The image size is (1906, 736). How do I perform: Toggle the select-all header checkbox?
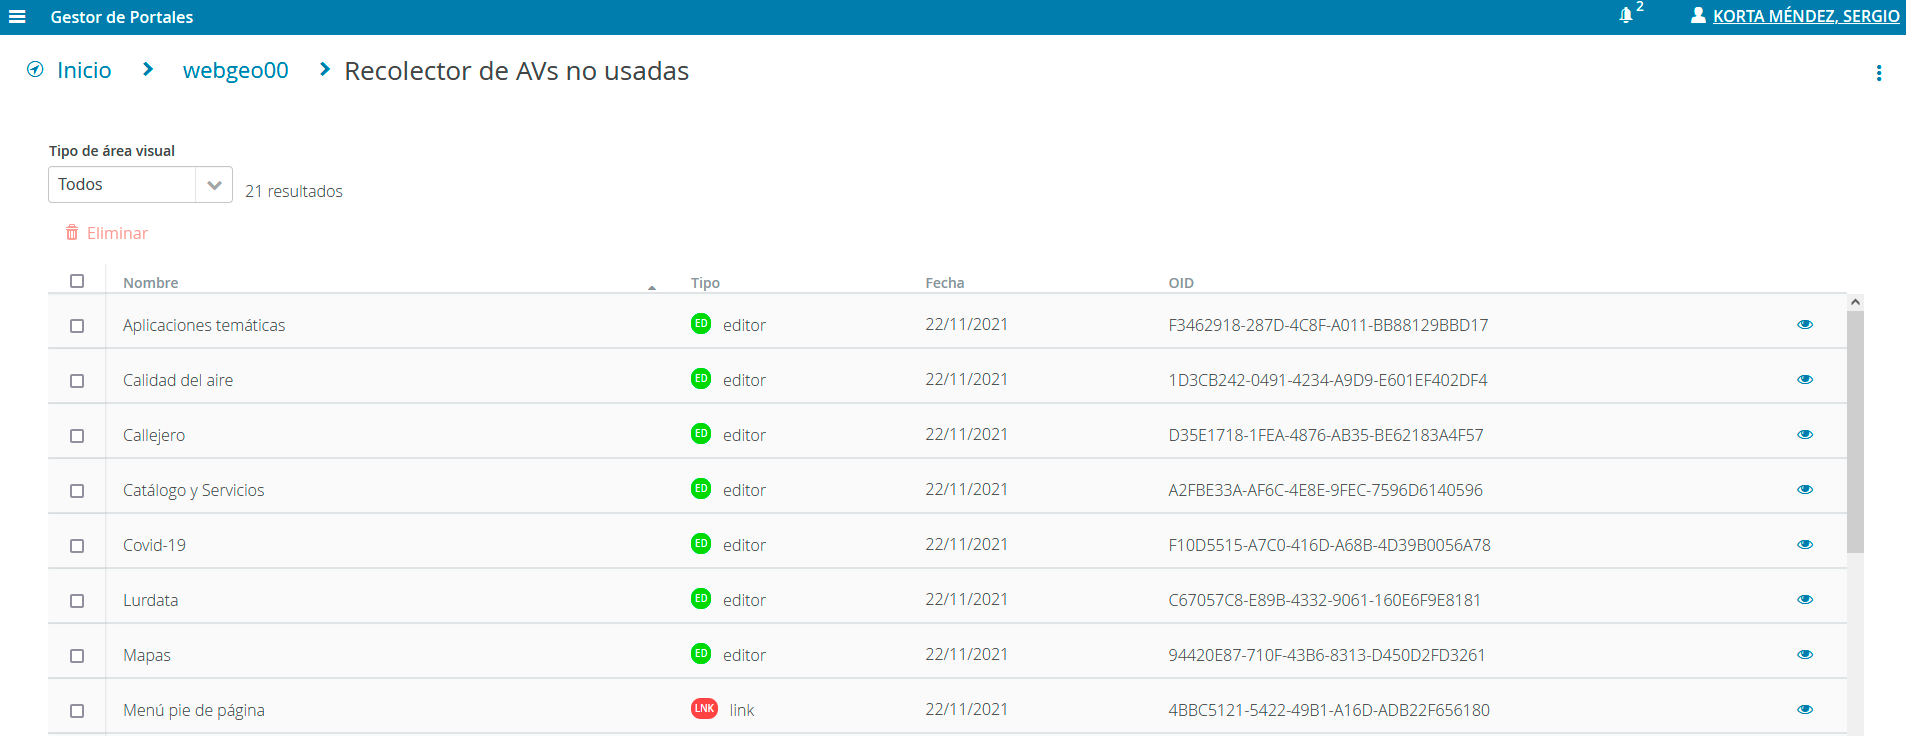[x=77, y=281]
